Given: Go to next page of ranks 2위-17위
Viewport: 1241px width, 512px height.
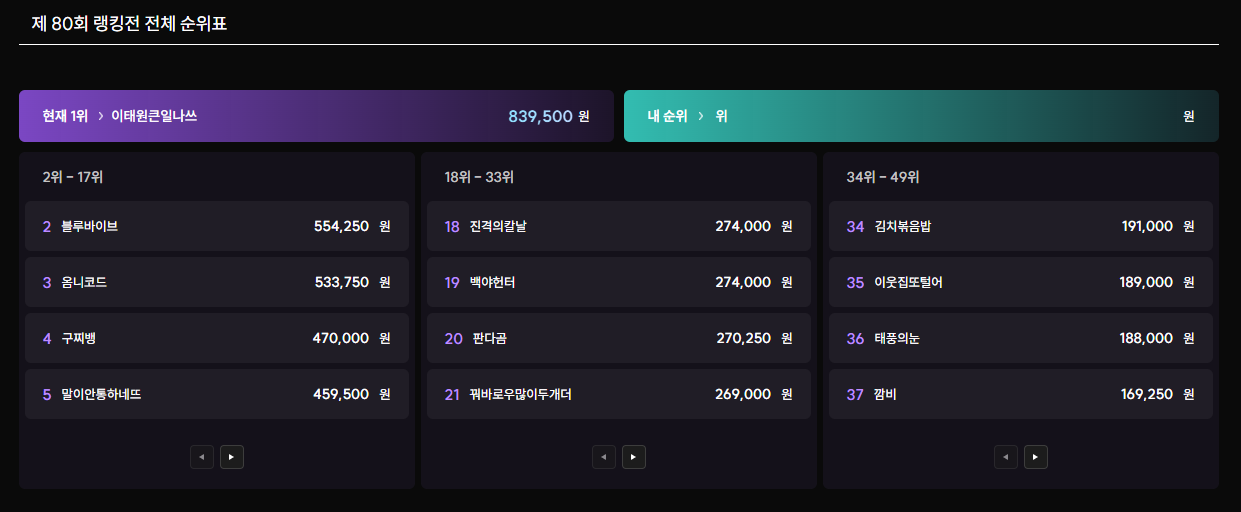Looking at the screenshot, I should (x=232, y=457).
